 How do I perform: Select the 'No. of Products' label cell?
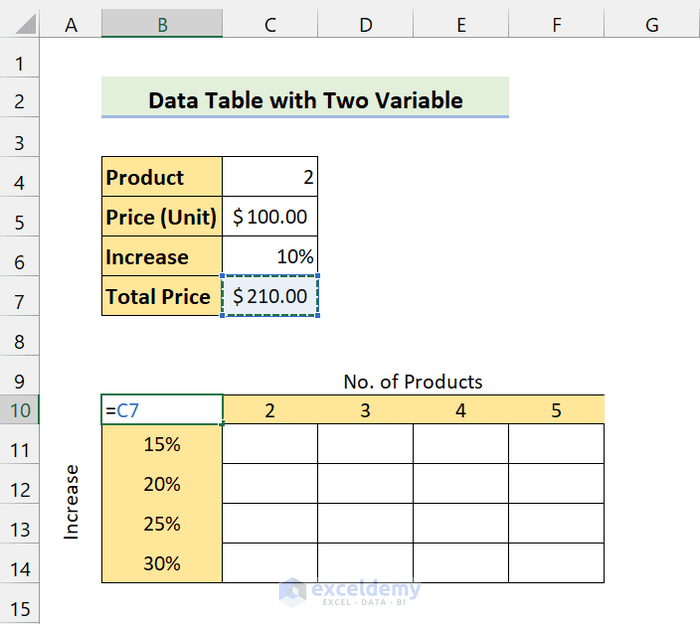(x=413, y=382)
